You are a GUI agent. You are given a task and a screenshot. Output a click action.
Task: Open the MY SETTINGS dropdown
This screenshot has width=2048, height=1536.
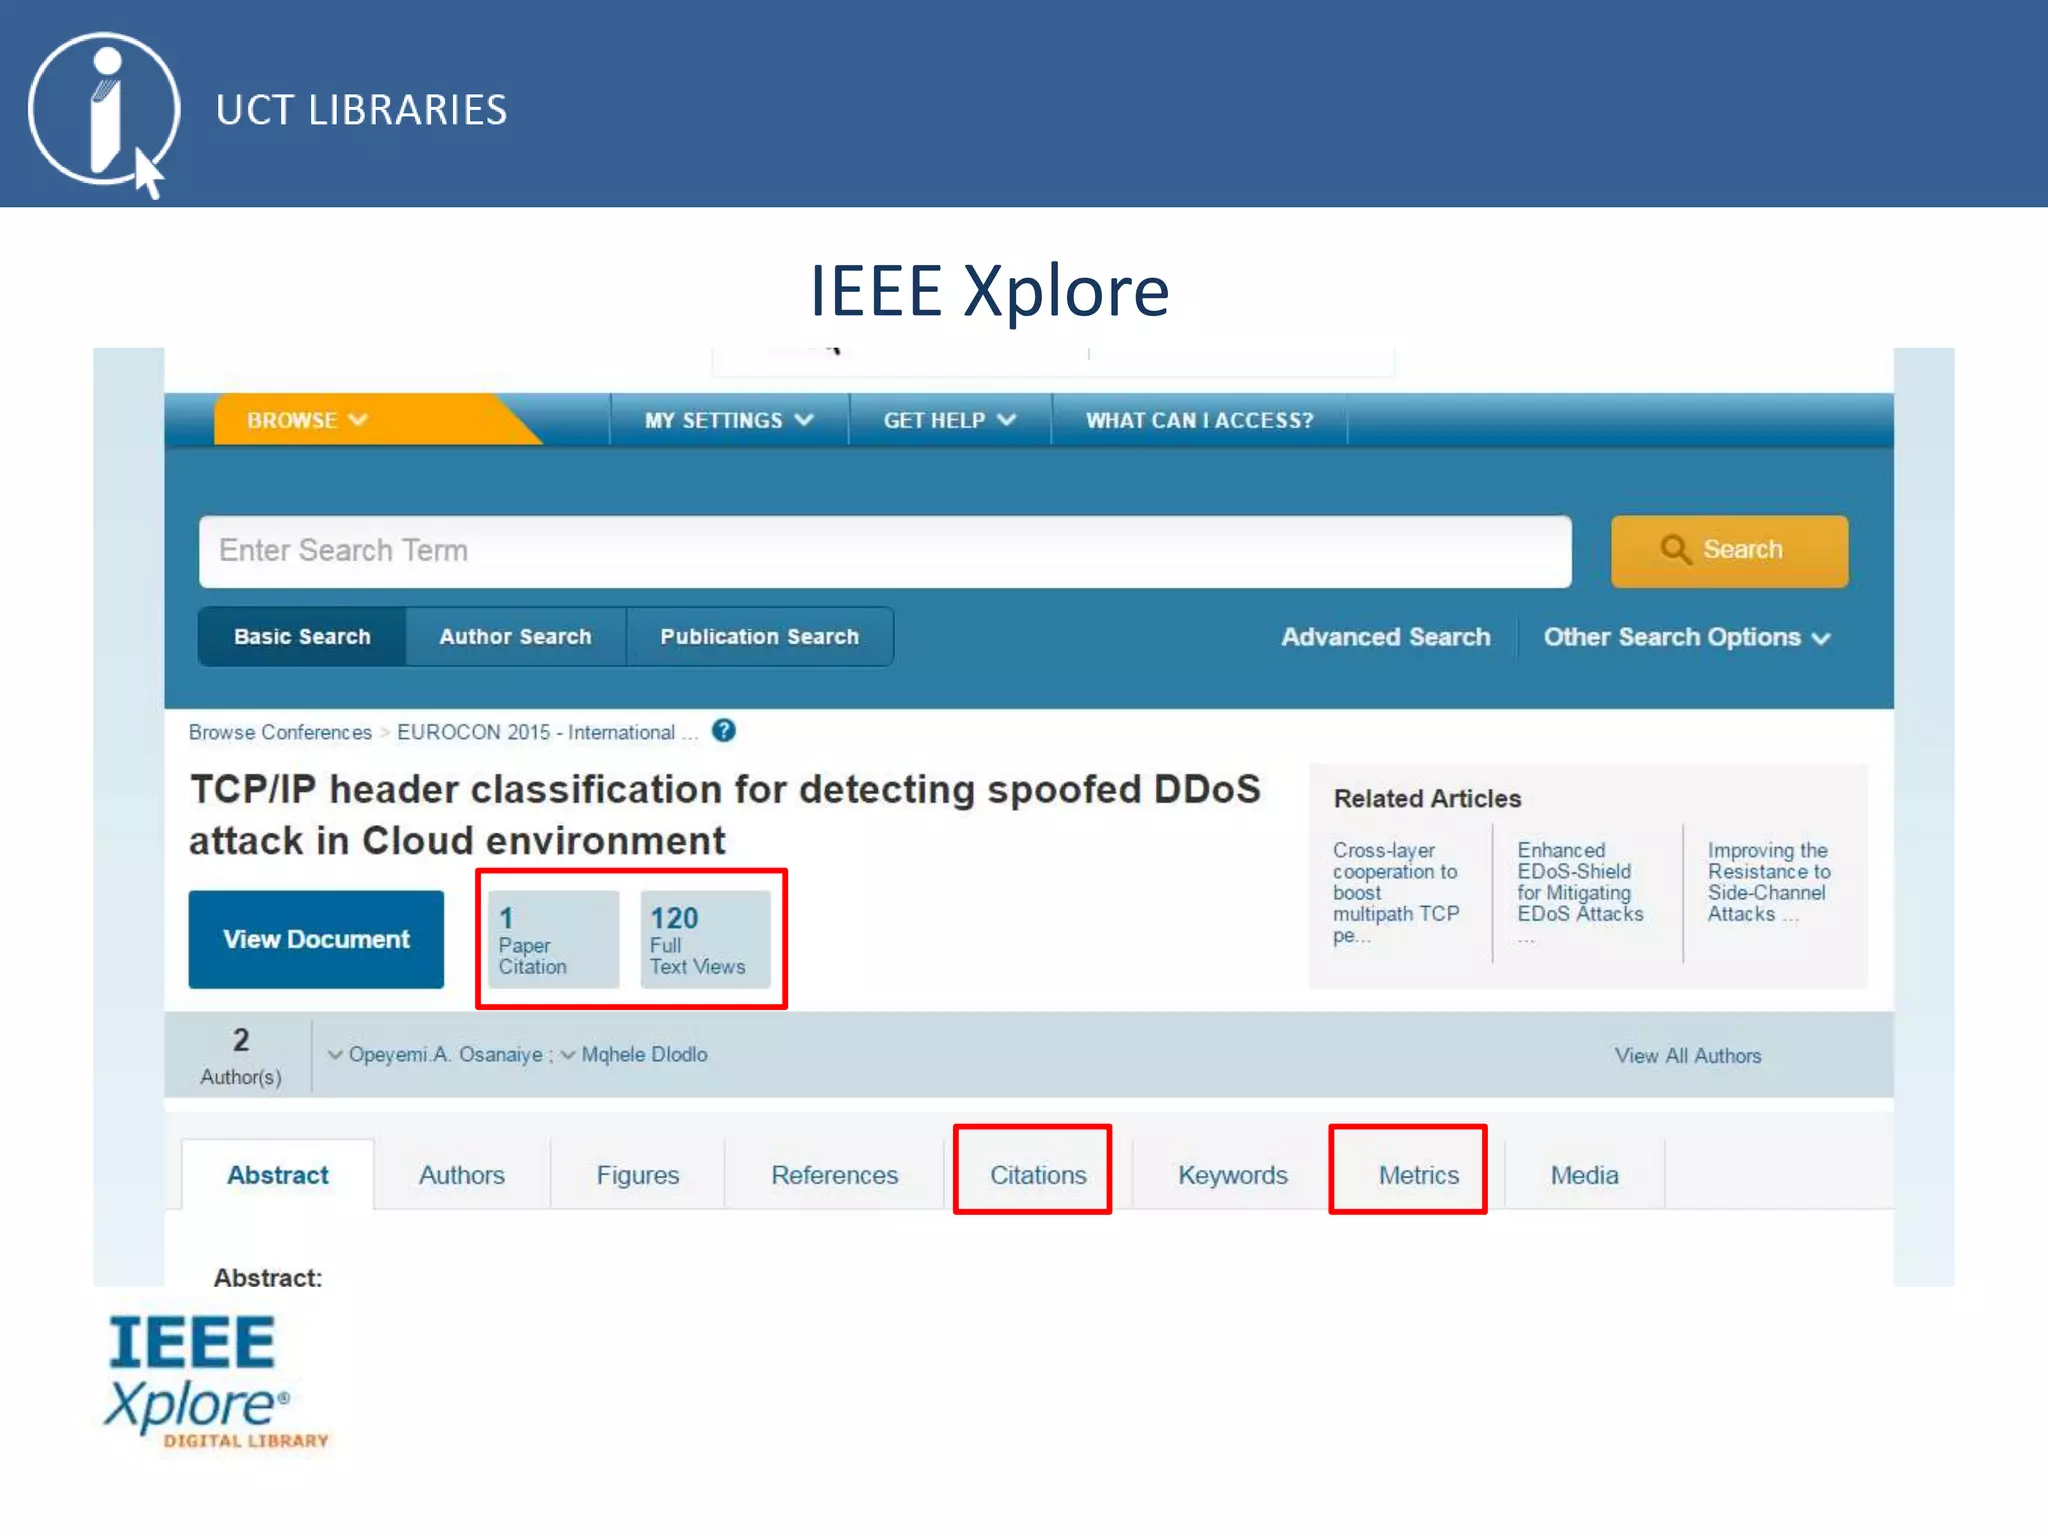click(729, 420)
